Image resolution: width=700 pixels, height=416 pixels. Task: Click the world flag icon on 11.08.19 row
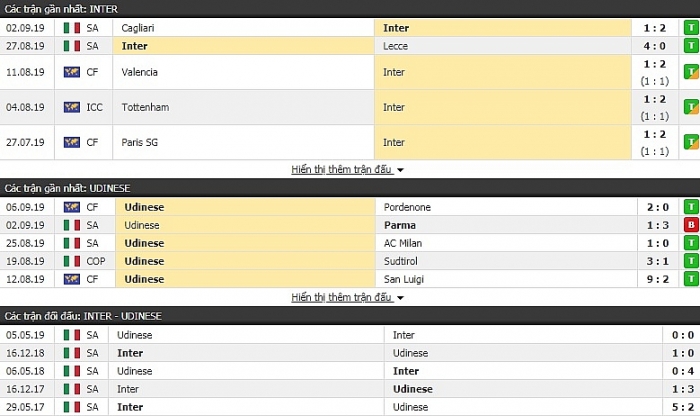point(71,72)
